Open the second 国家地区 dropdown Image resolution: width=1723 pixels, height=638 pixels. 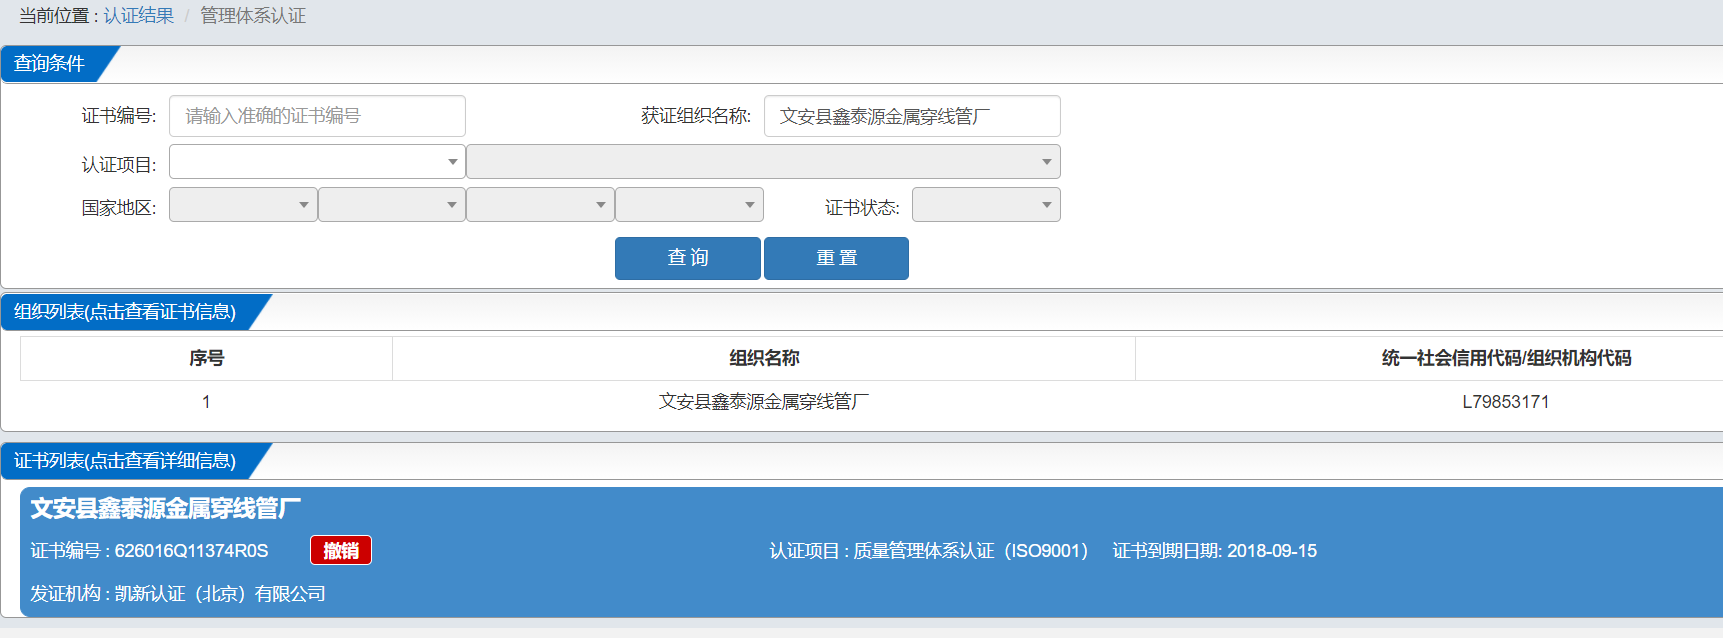point(392,205)
